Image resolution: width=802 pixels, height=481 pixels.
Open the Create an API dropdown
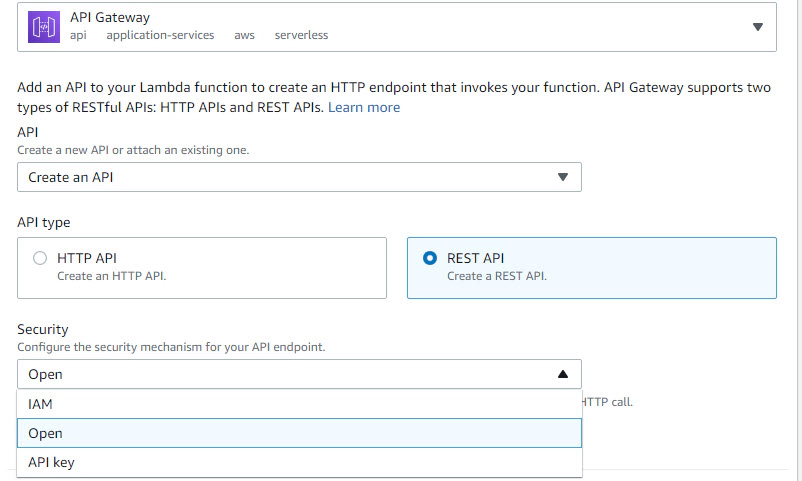pyautogui.click(x=299, y=177)
